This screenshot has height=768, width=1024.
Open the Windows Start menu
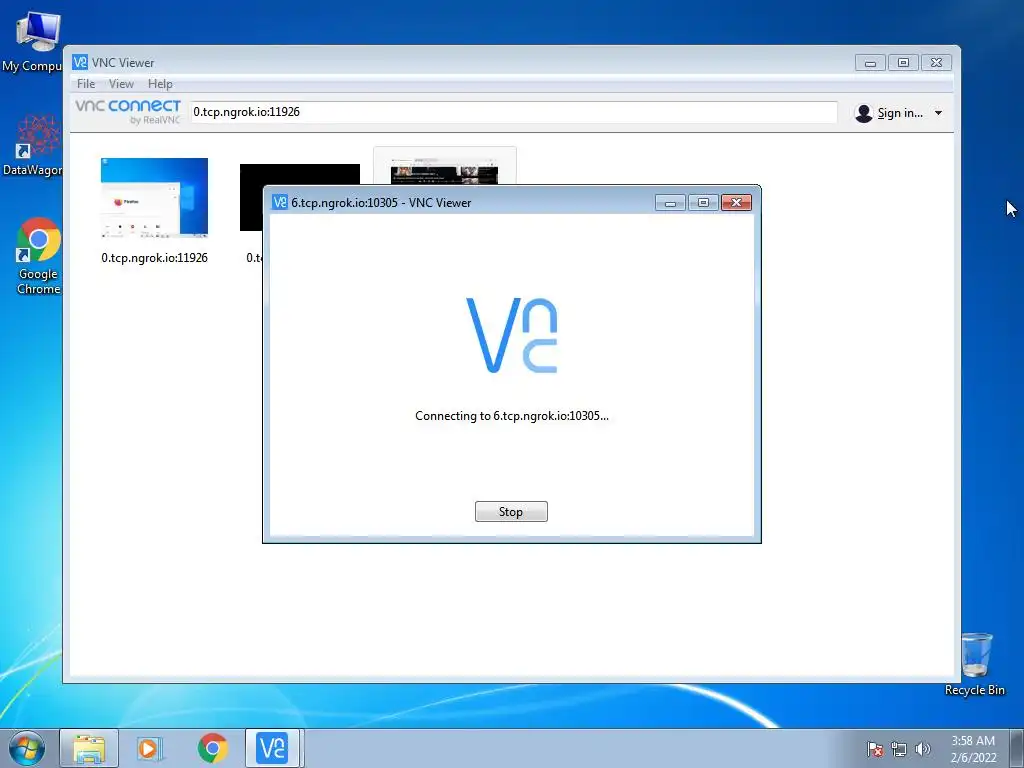[x=27, y=748]
